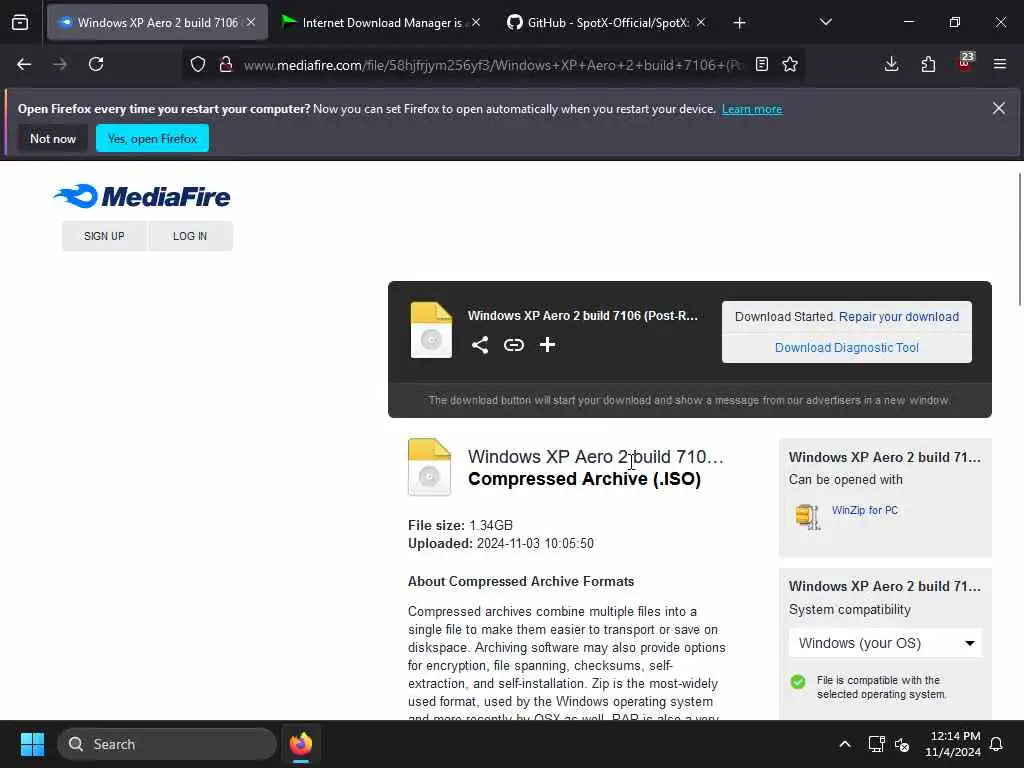Screen dimensions: 1024x768
Task: Open the muted volume tray icon
Action: (902, 744)
